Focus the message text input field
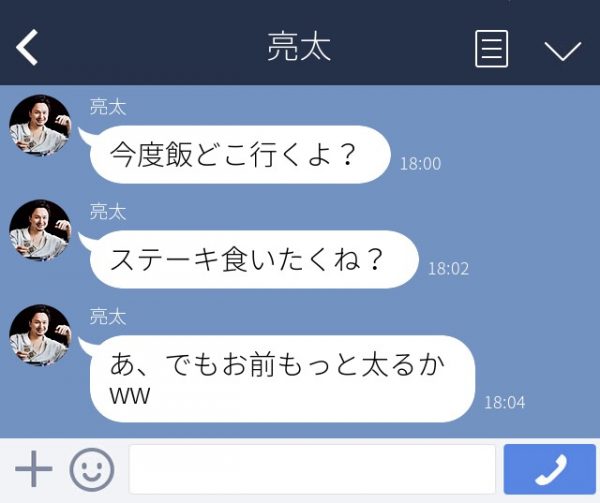This screenshot has height=503, width=600. pos(312,469)
